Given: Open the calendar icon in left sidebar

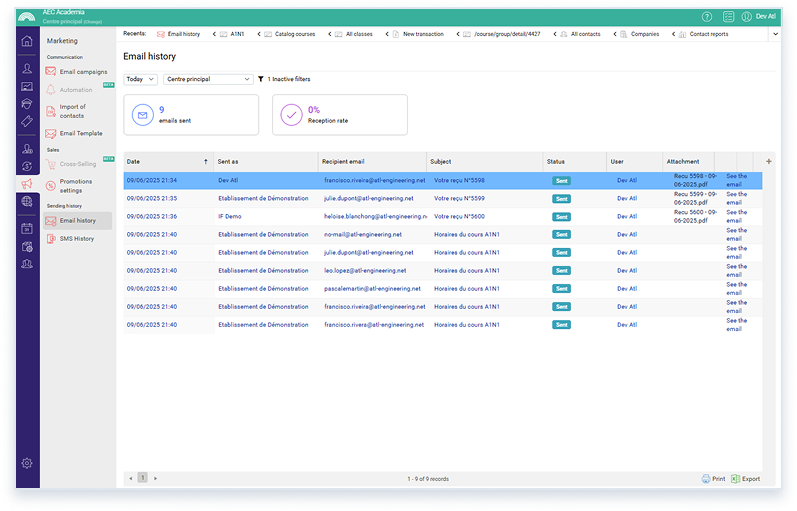Looking at the screenshot, I should pos(27,228).
